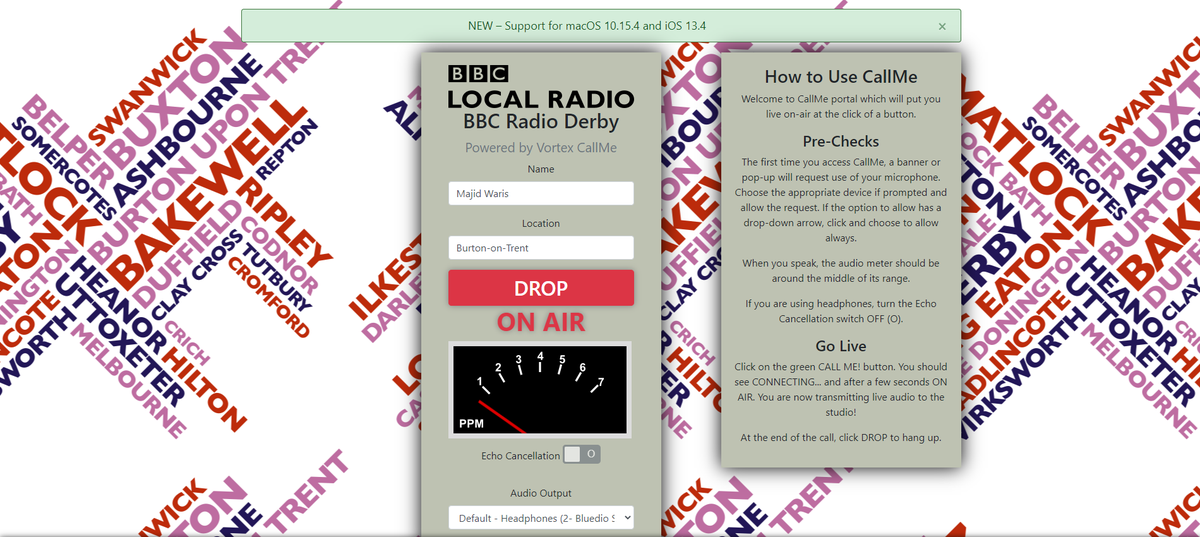
Task: Click the BBC Radio Derby title
Action: (x=541, y=123)
